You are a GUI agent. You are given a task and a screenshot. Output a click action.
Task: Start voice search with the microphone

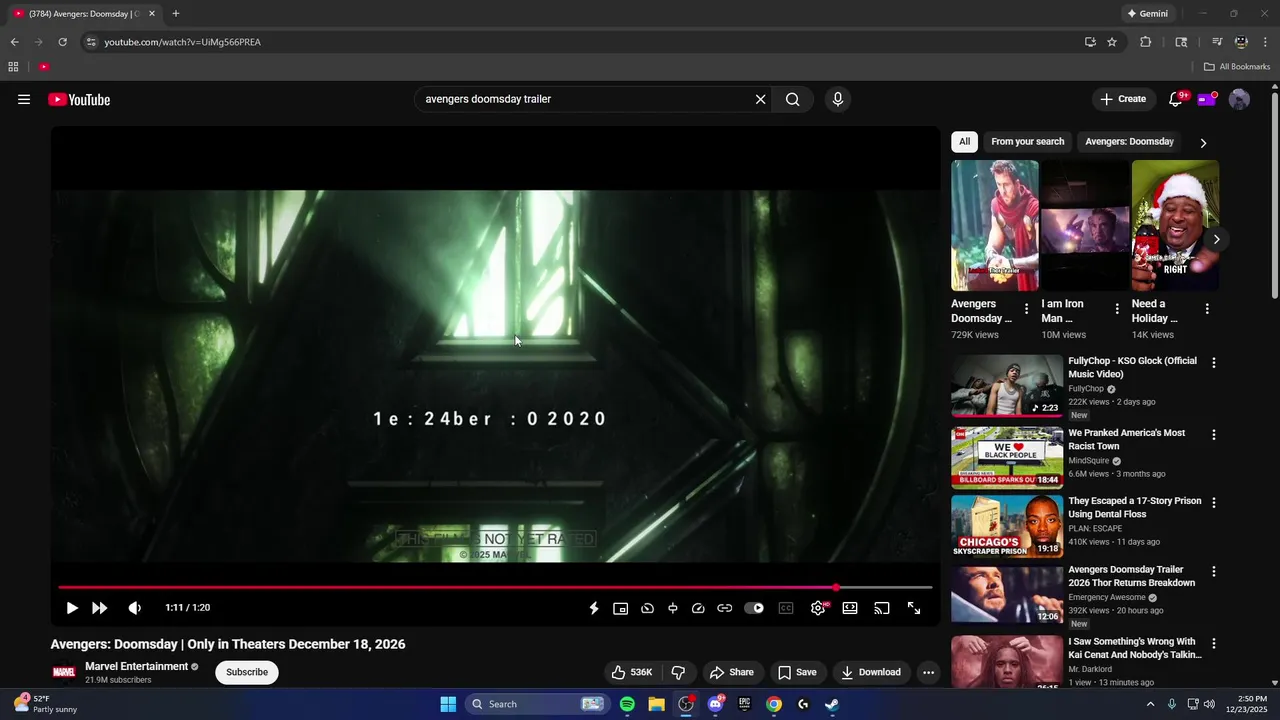[838, 99]
